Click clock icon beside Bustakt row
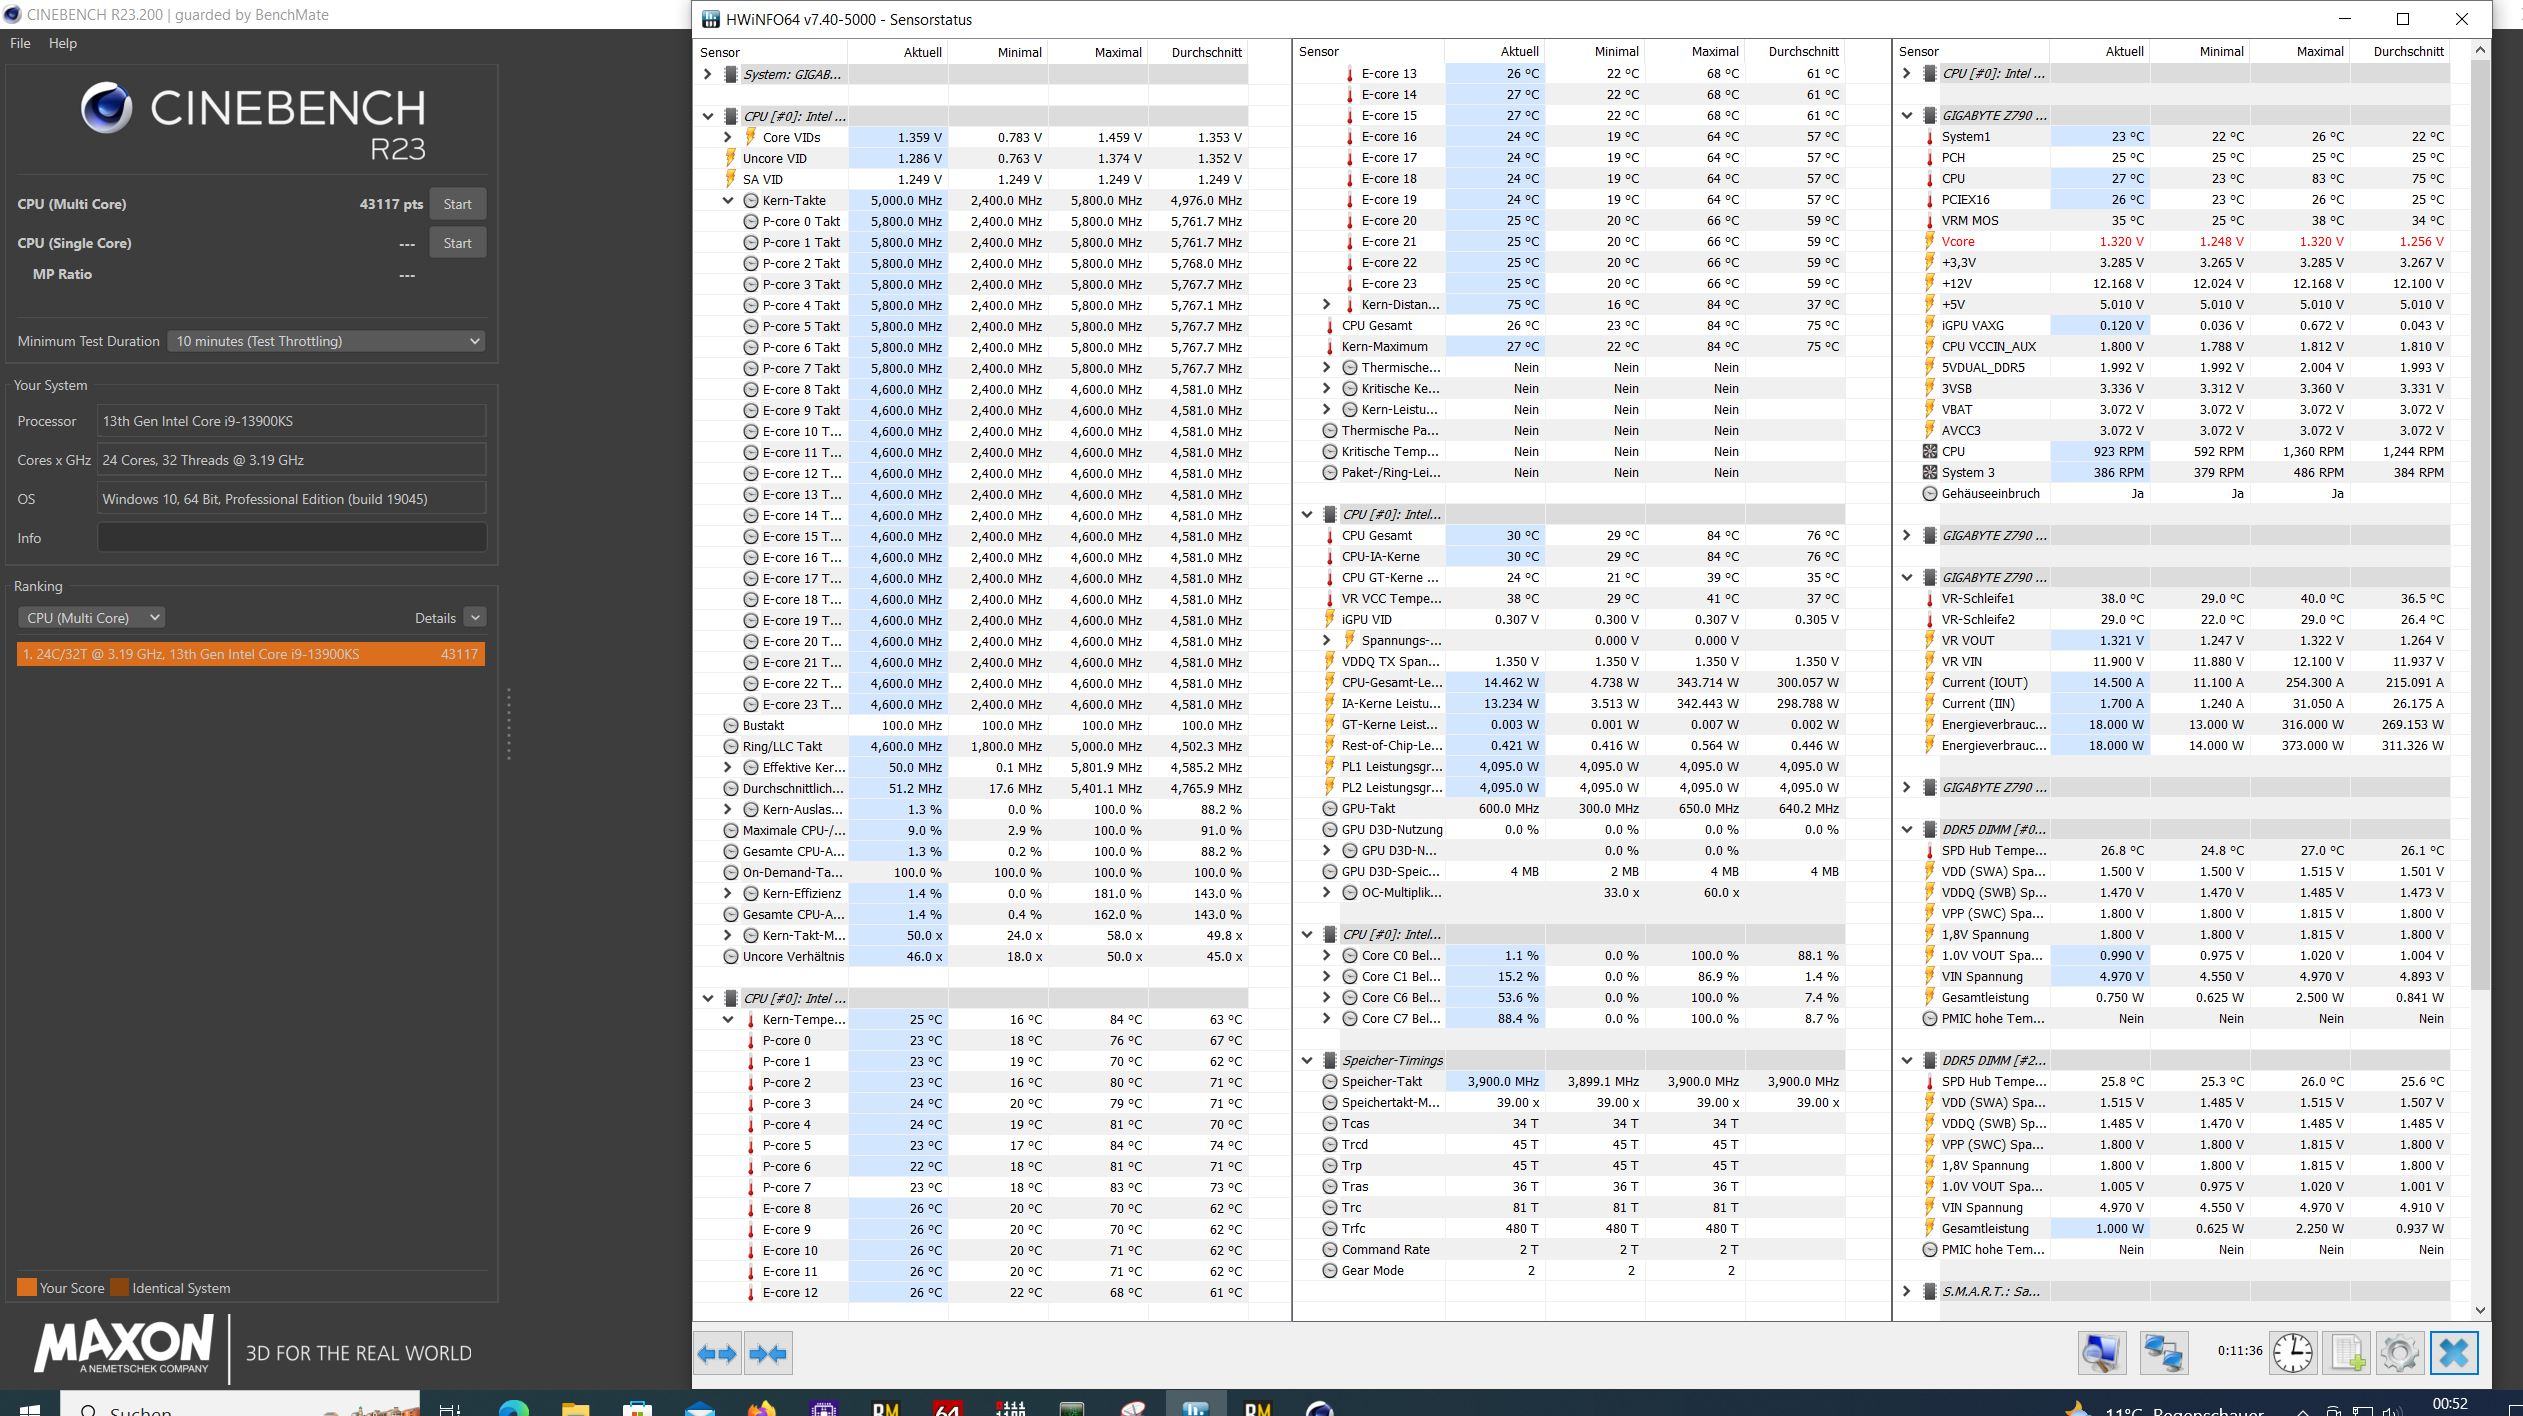This screenshot has width=2523, height=1416. (x=730, y=725)
